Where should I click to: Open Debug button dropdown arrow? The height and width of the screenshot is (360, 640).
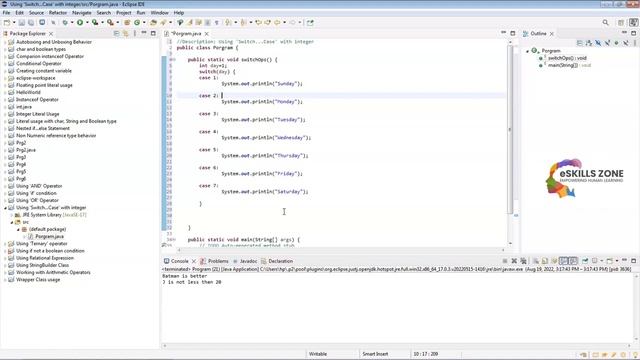72,22
